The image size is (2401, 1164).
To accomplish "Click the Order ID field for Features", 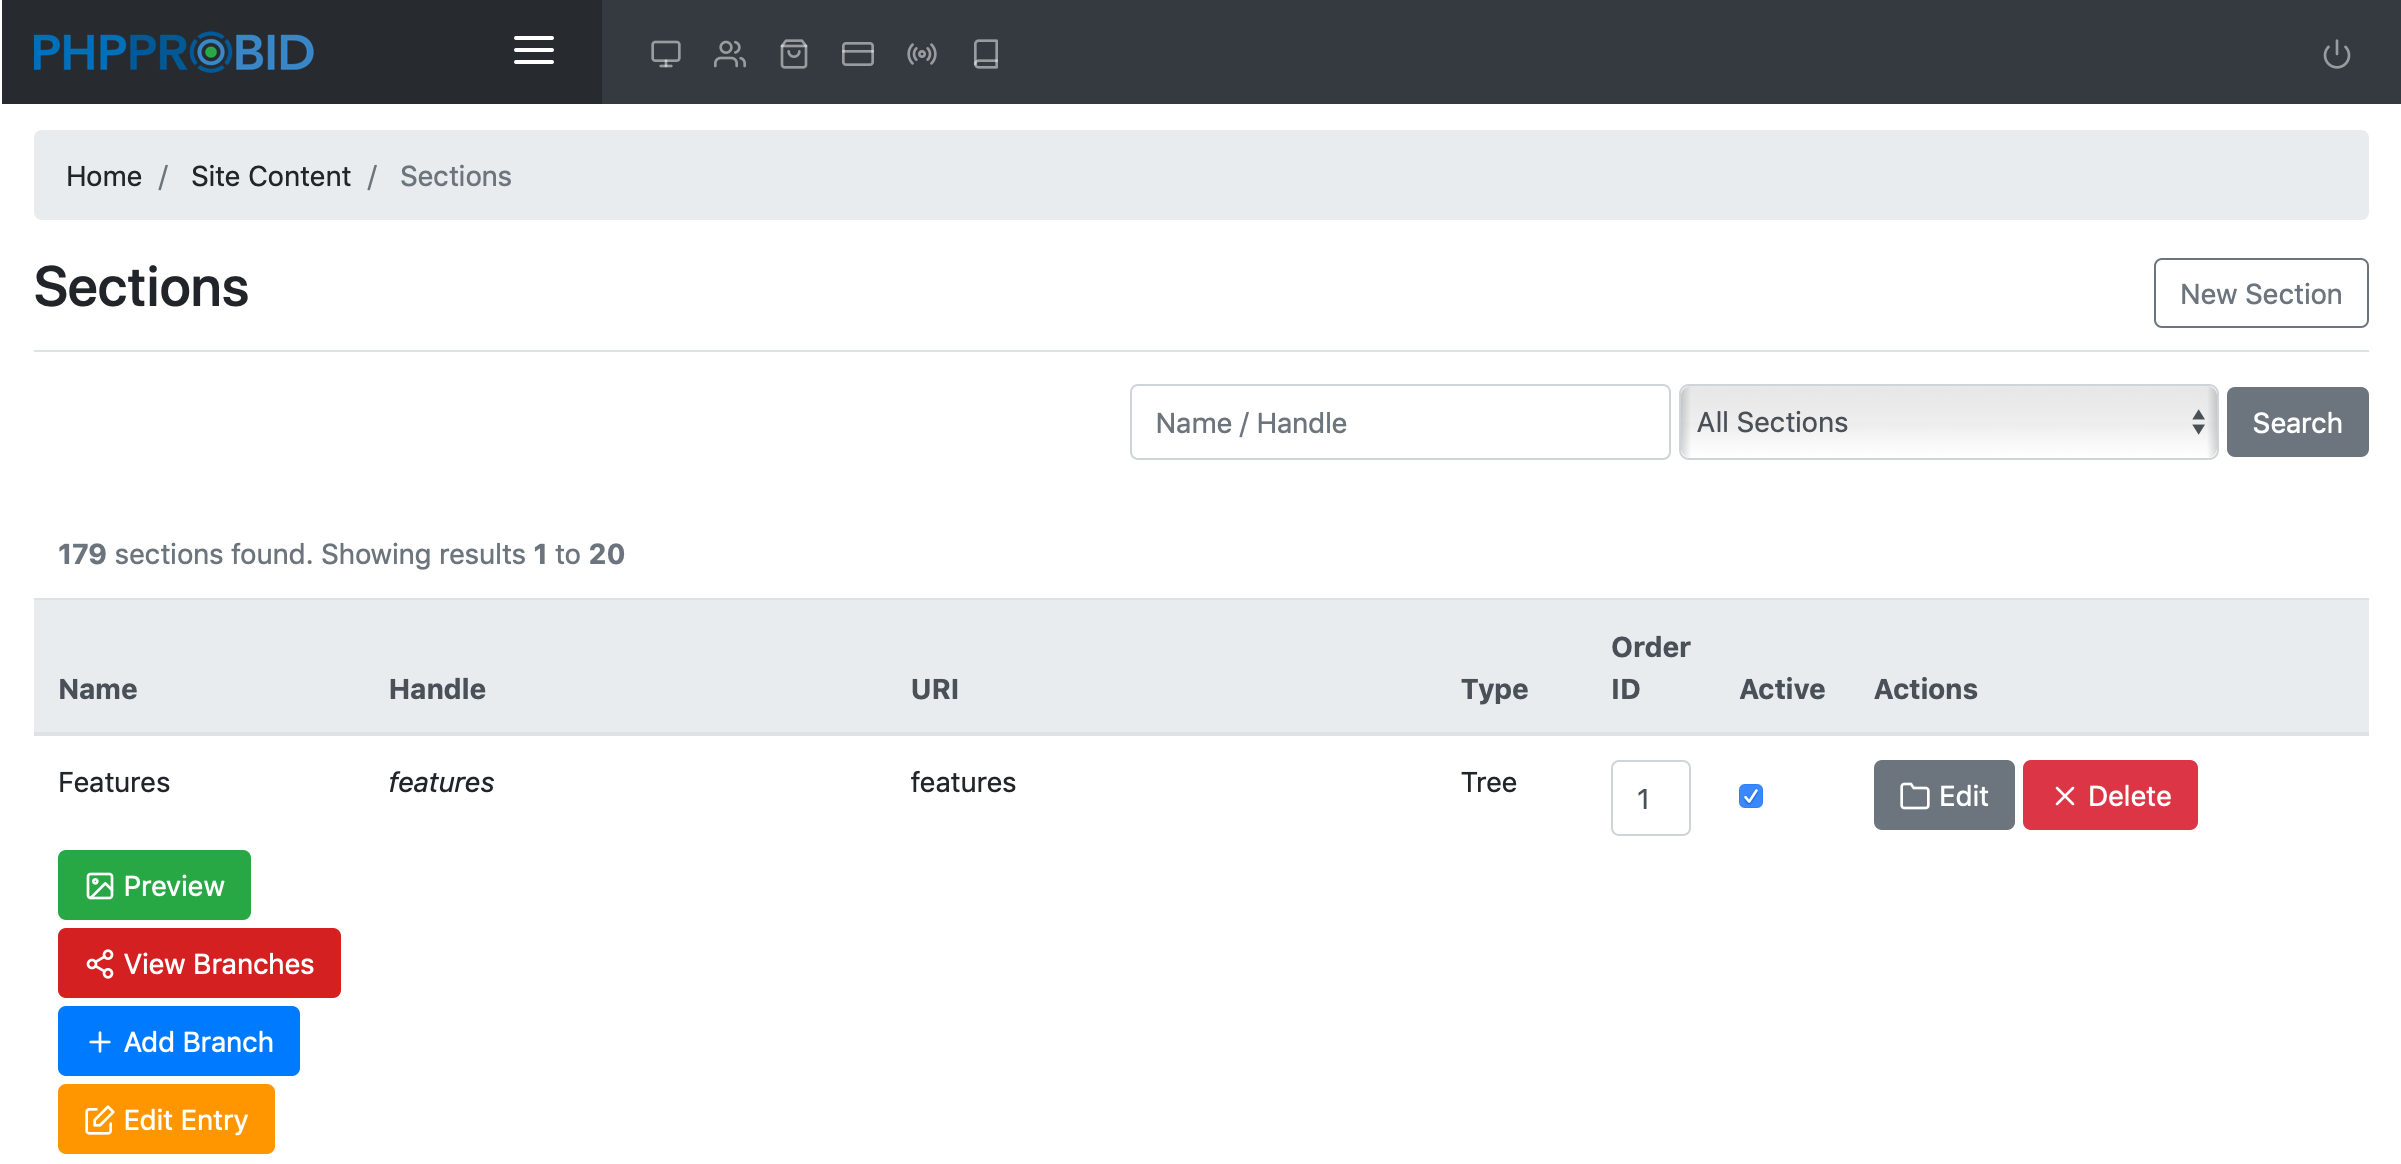I will click(1650, 798).
